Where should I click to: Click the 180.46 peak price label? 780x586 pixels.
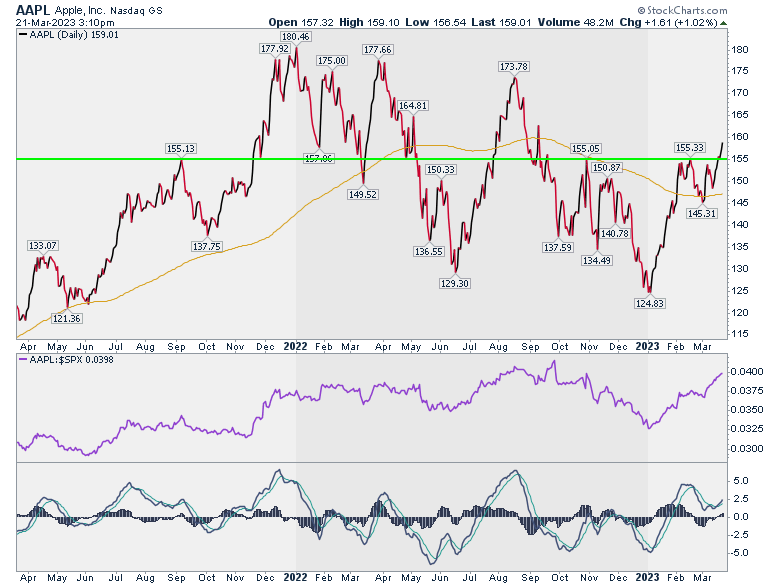[295, 36]
